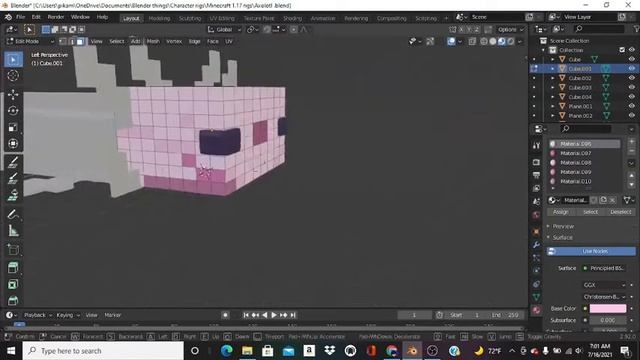The width and height of the screenshot is (640, 360).
Task: Select the Scale tool
Action: [x=13, y=127]
